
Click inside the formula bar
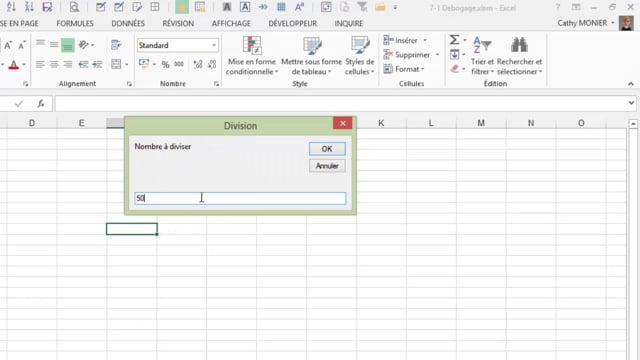click(x=341, y=104)
